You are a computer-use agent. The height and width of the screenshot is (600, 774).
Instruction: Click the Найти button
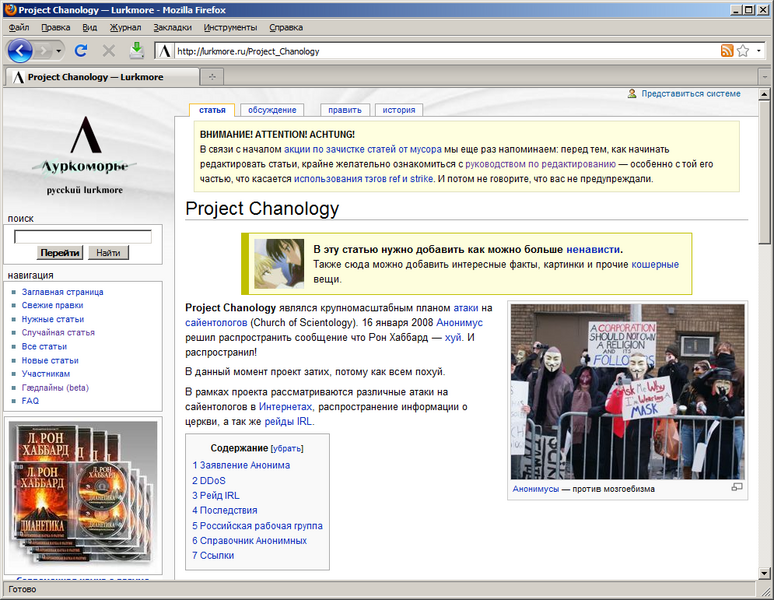point(108,253)
